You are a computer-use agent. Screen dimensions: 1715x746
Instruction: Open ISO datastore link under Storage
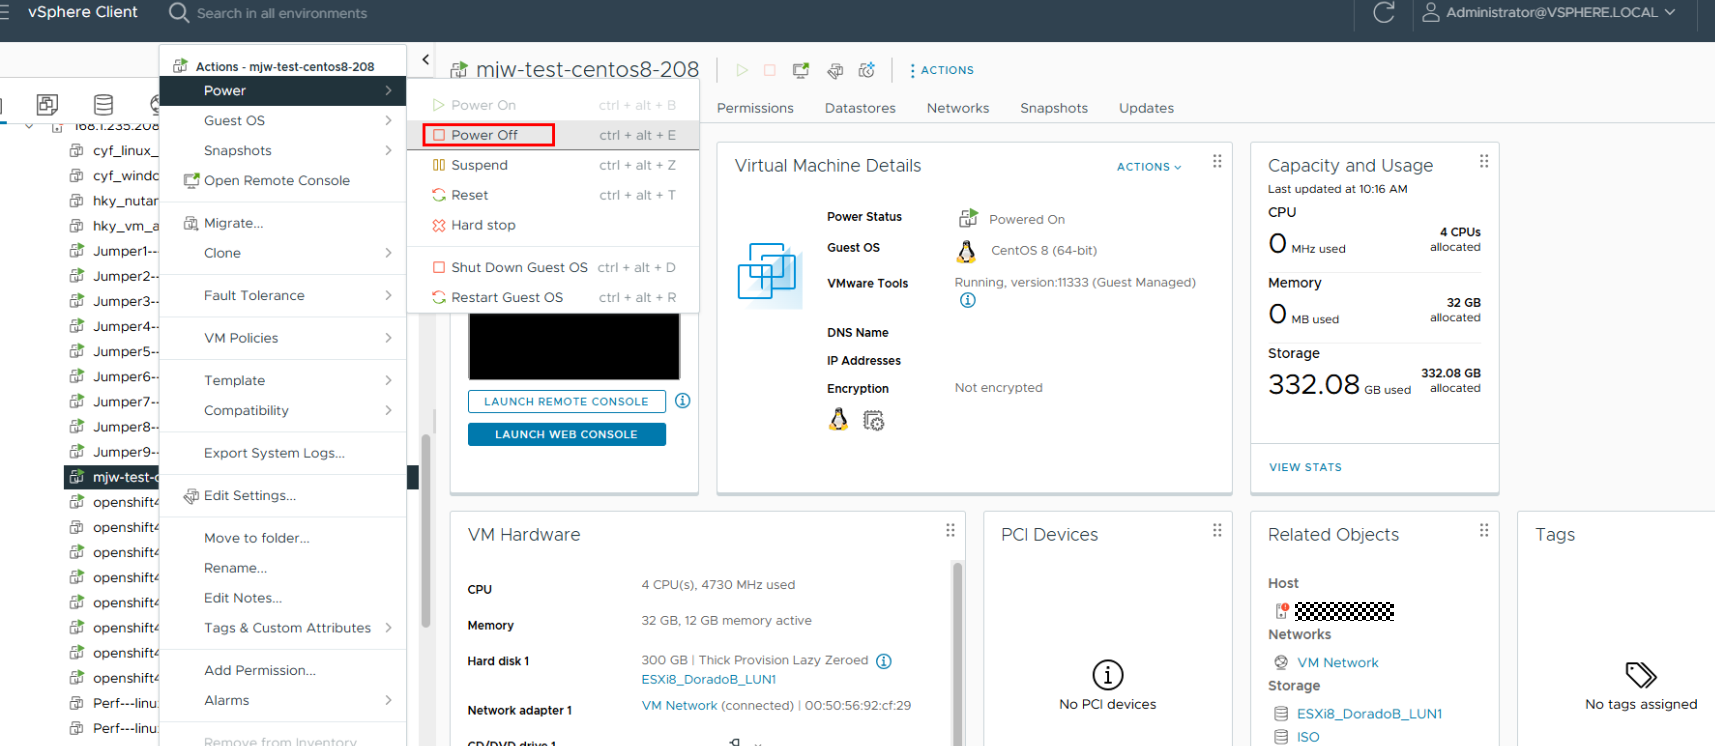click(1308, 737)
